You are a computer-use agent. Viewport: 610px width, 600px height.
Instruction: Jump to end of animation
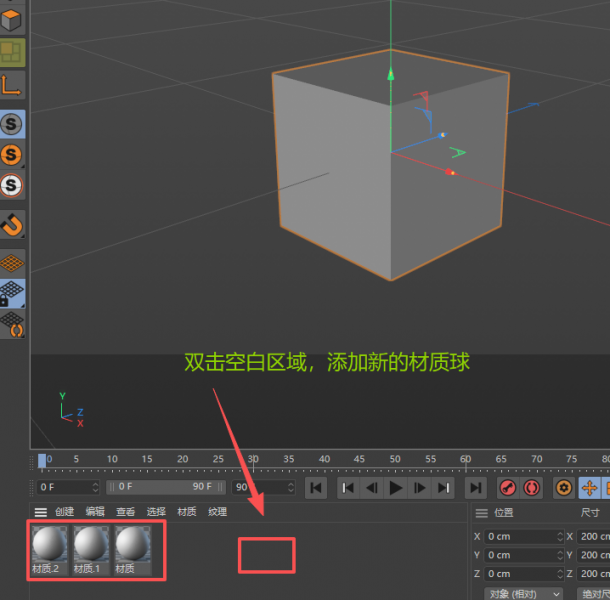[476, 488]
